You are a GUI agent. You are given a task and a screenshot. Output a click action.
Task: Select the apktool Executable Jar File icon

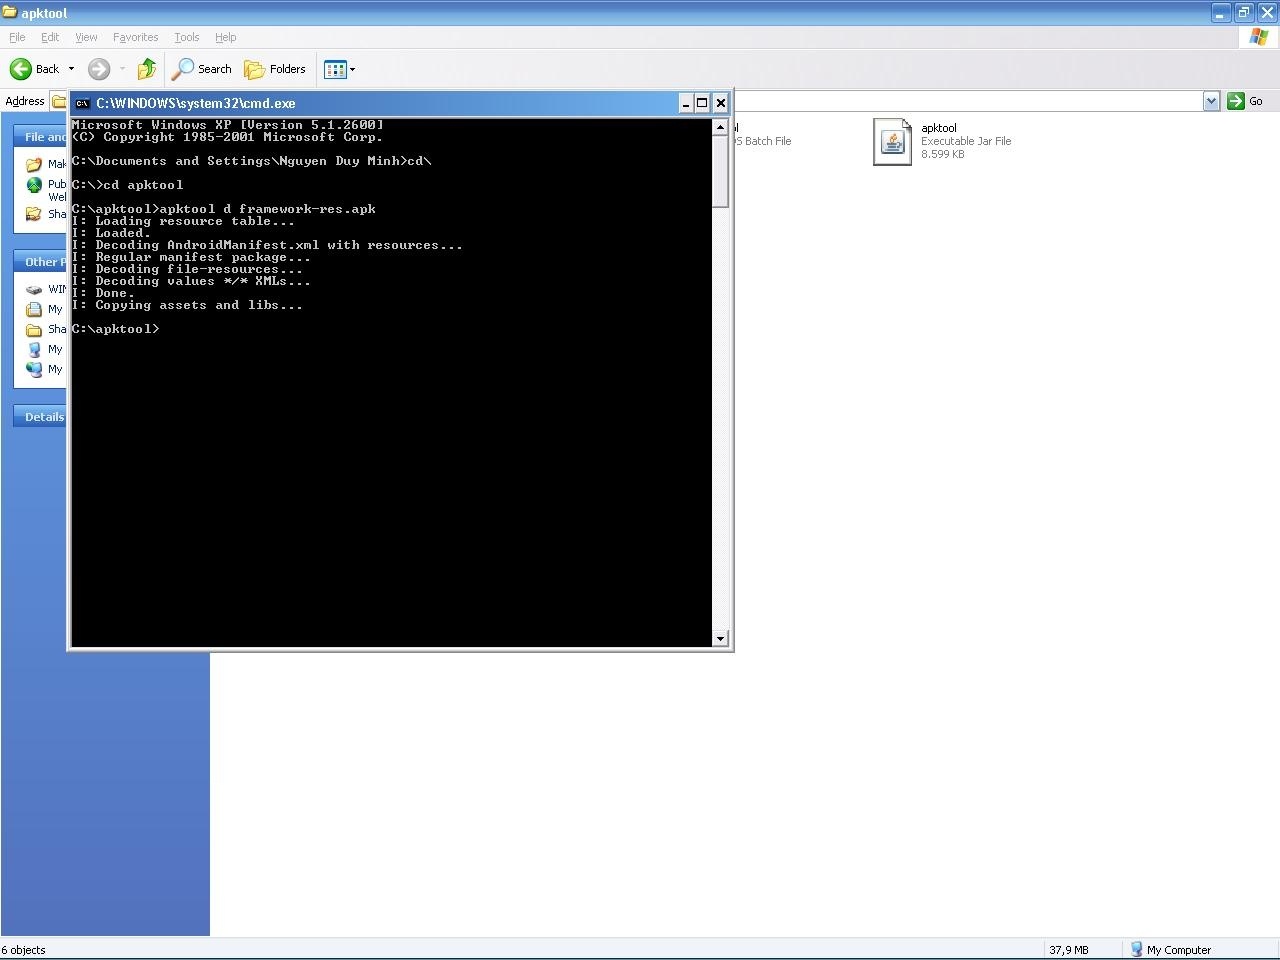892,142
